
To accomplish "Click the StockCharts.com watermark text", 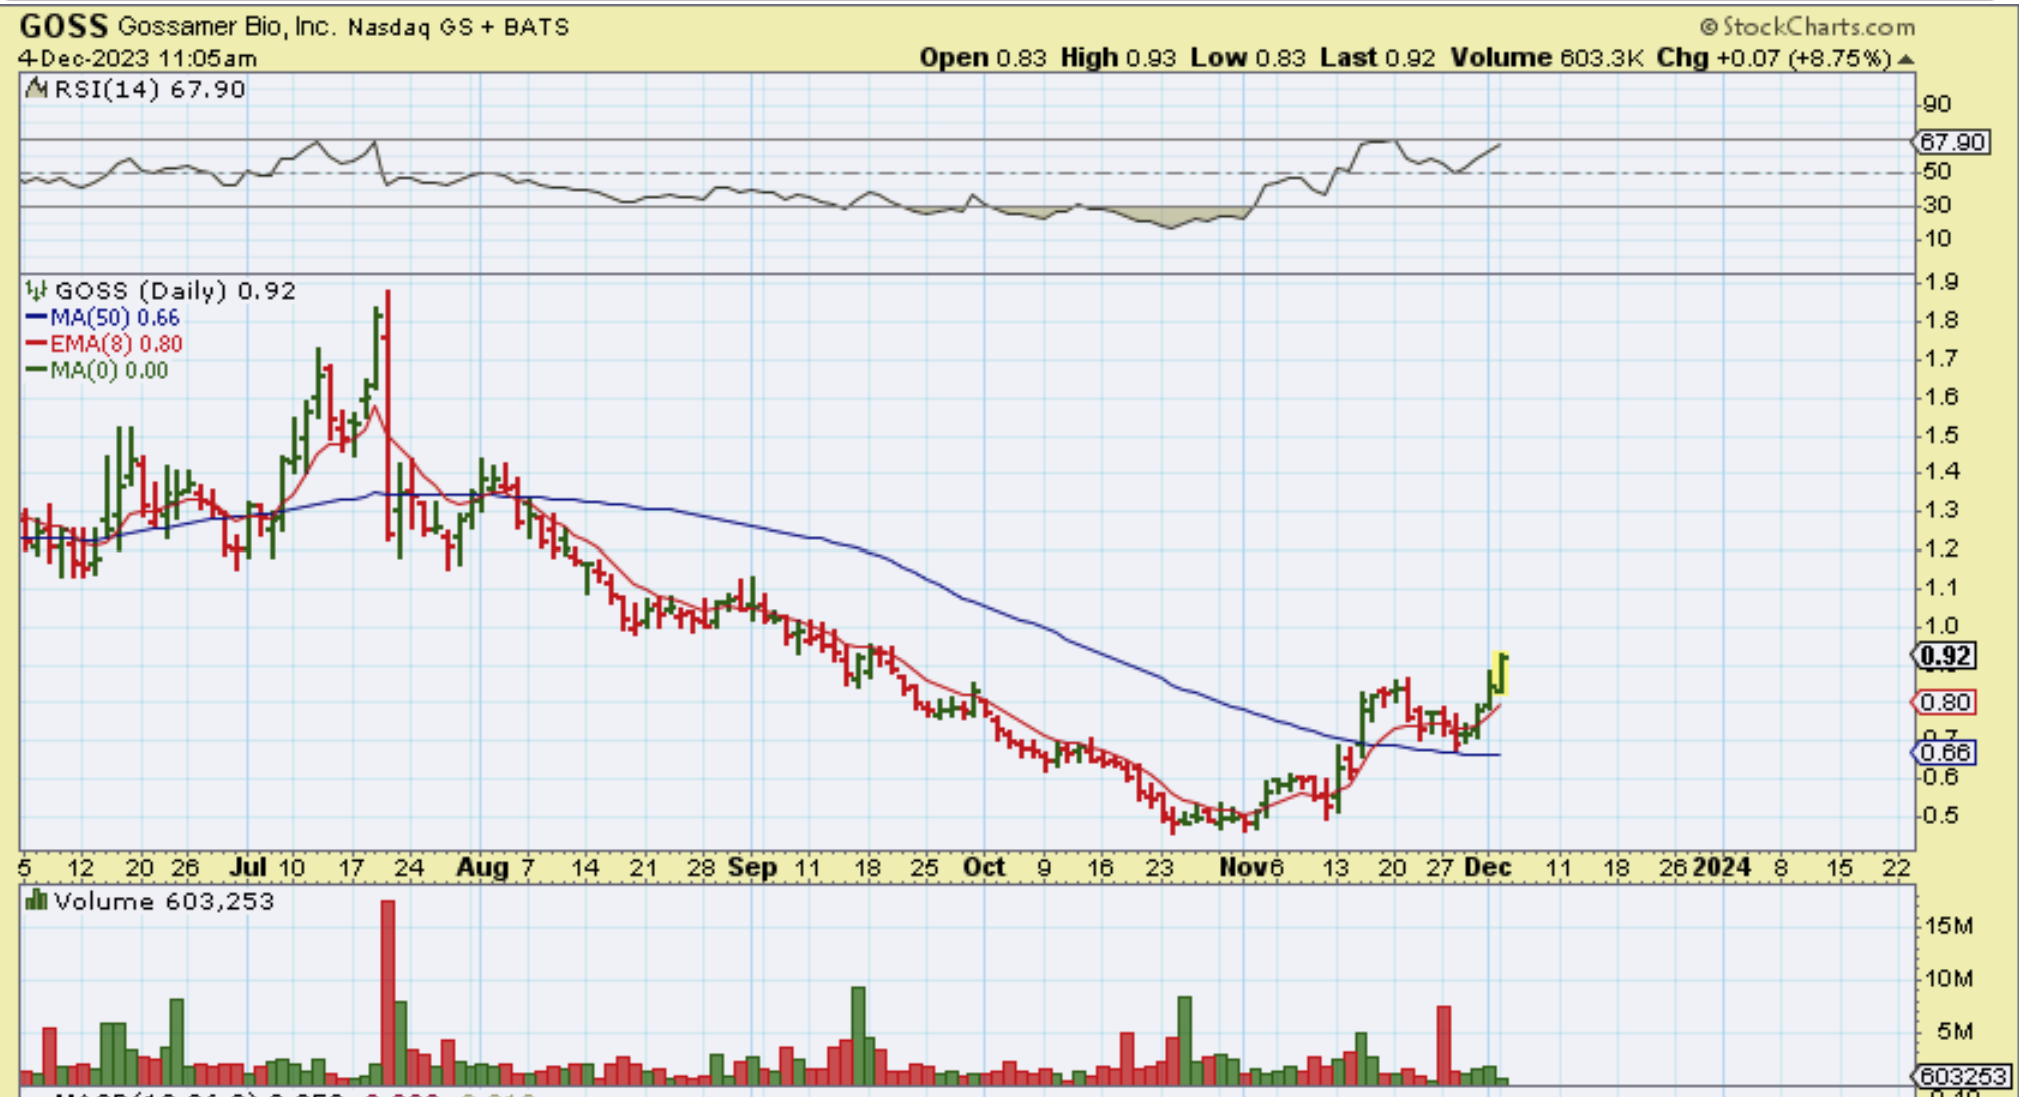I will tap(1818, 27).
